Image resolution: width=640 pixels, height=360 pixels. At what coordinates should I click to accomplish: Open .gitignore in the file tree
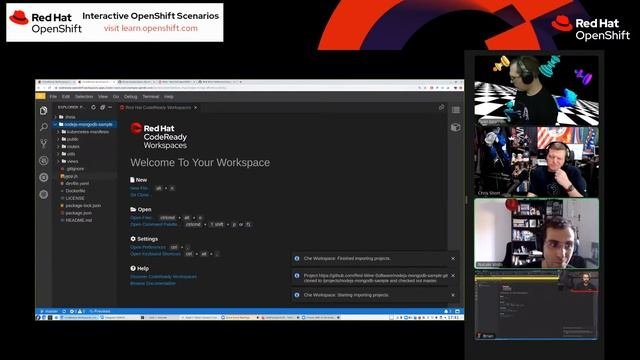point(75,169)
